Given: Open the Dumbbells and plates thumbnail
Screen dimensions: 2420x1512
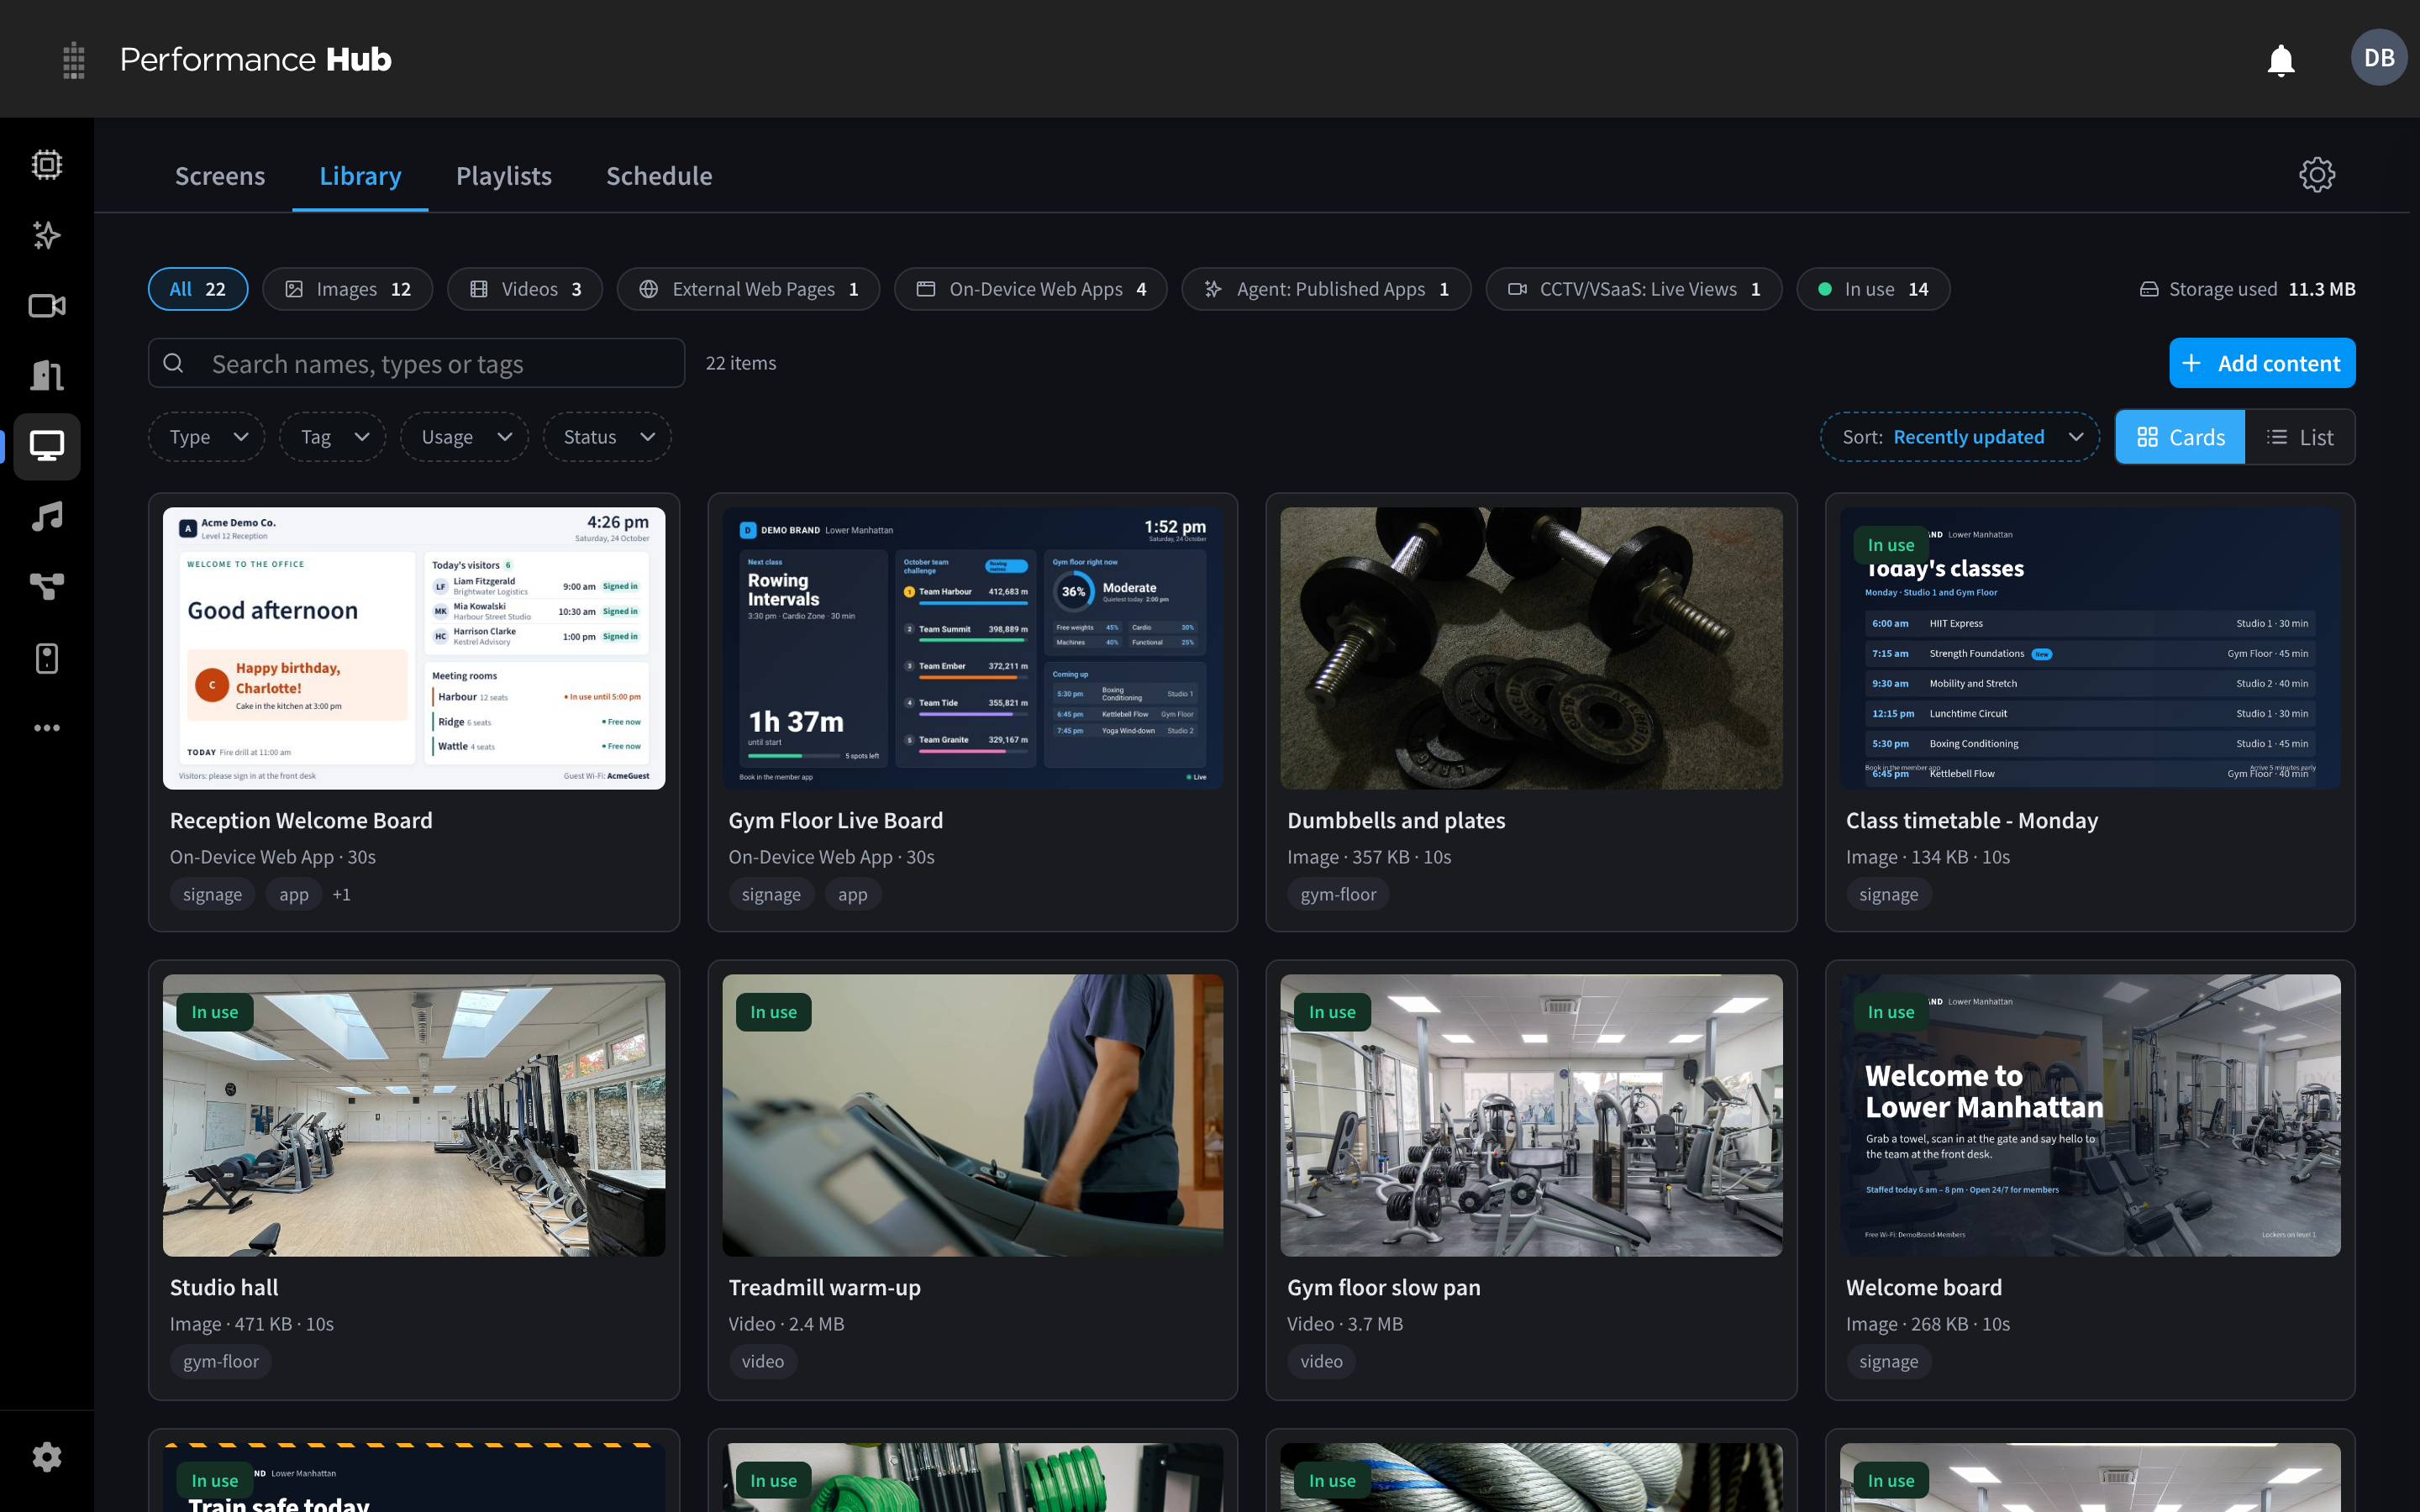Looking at the screenshot, I should (x=1531, y=648).
